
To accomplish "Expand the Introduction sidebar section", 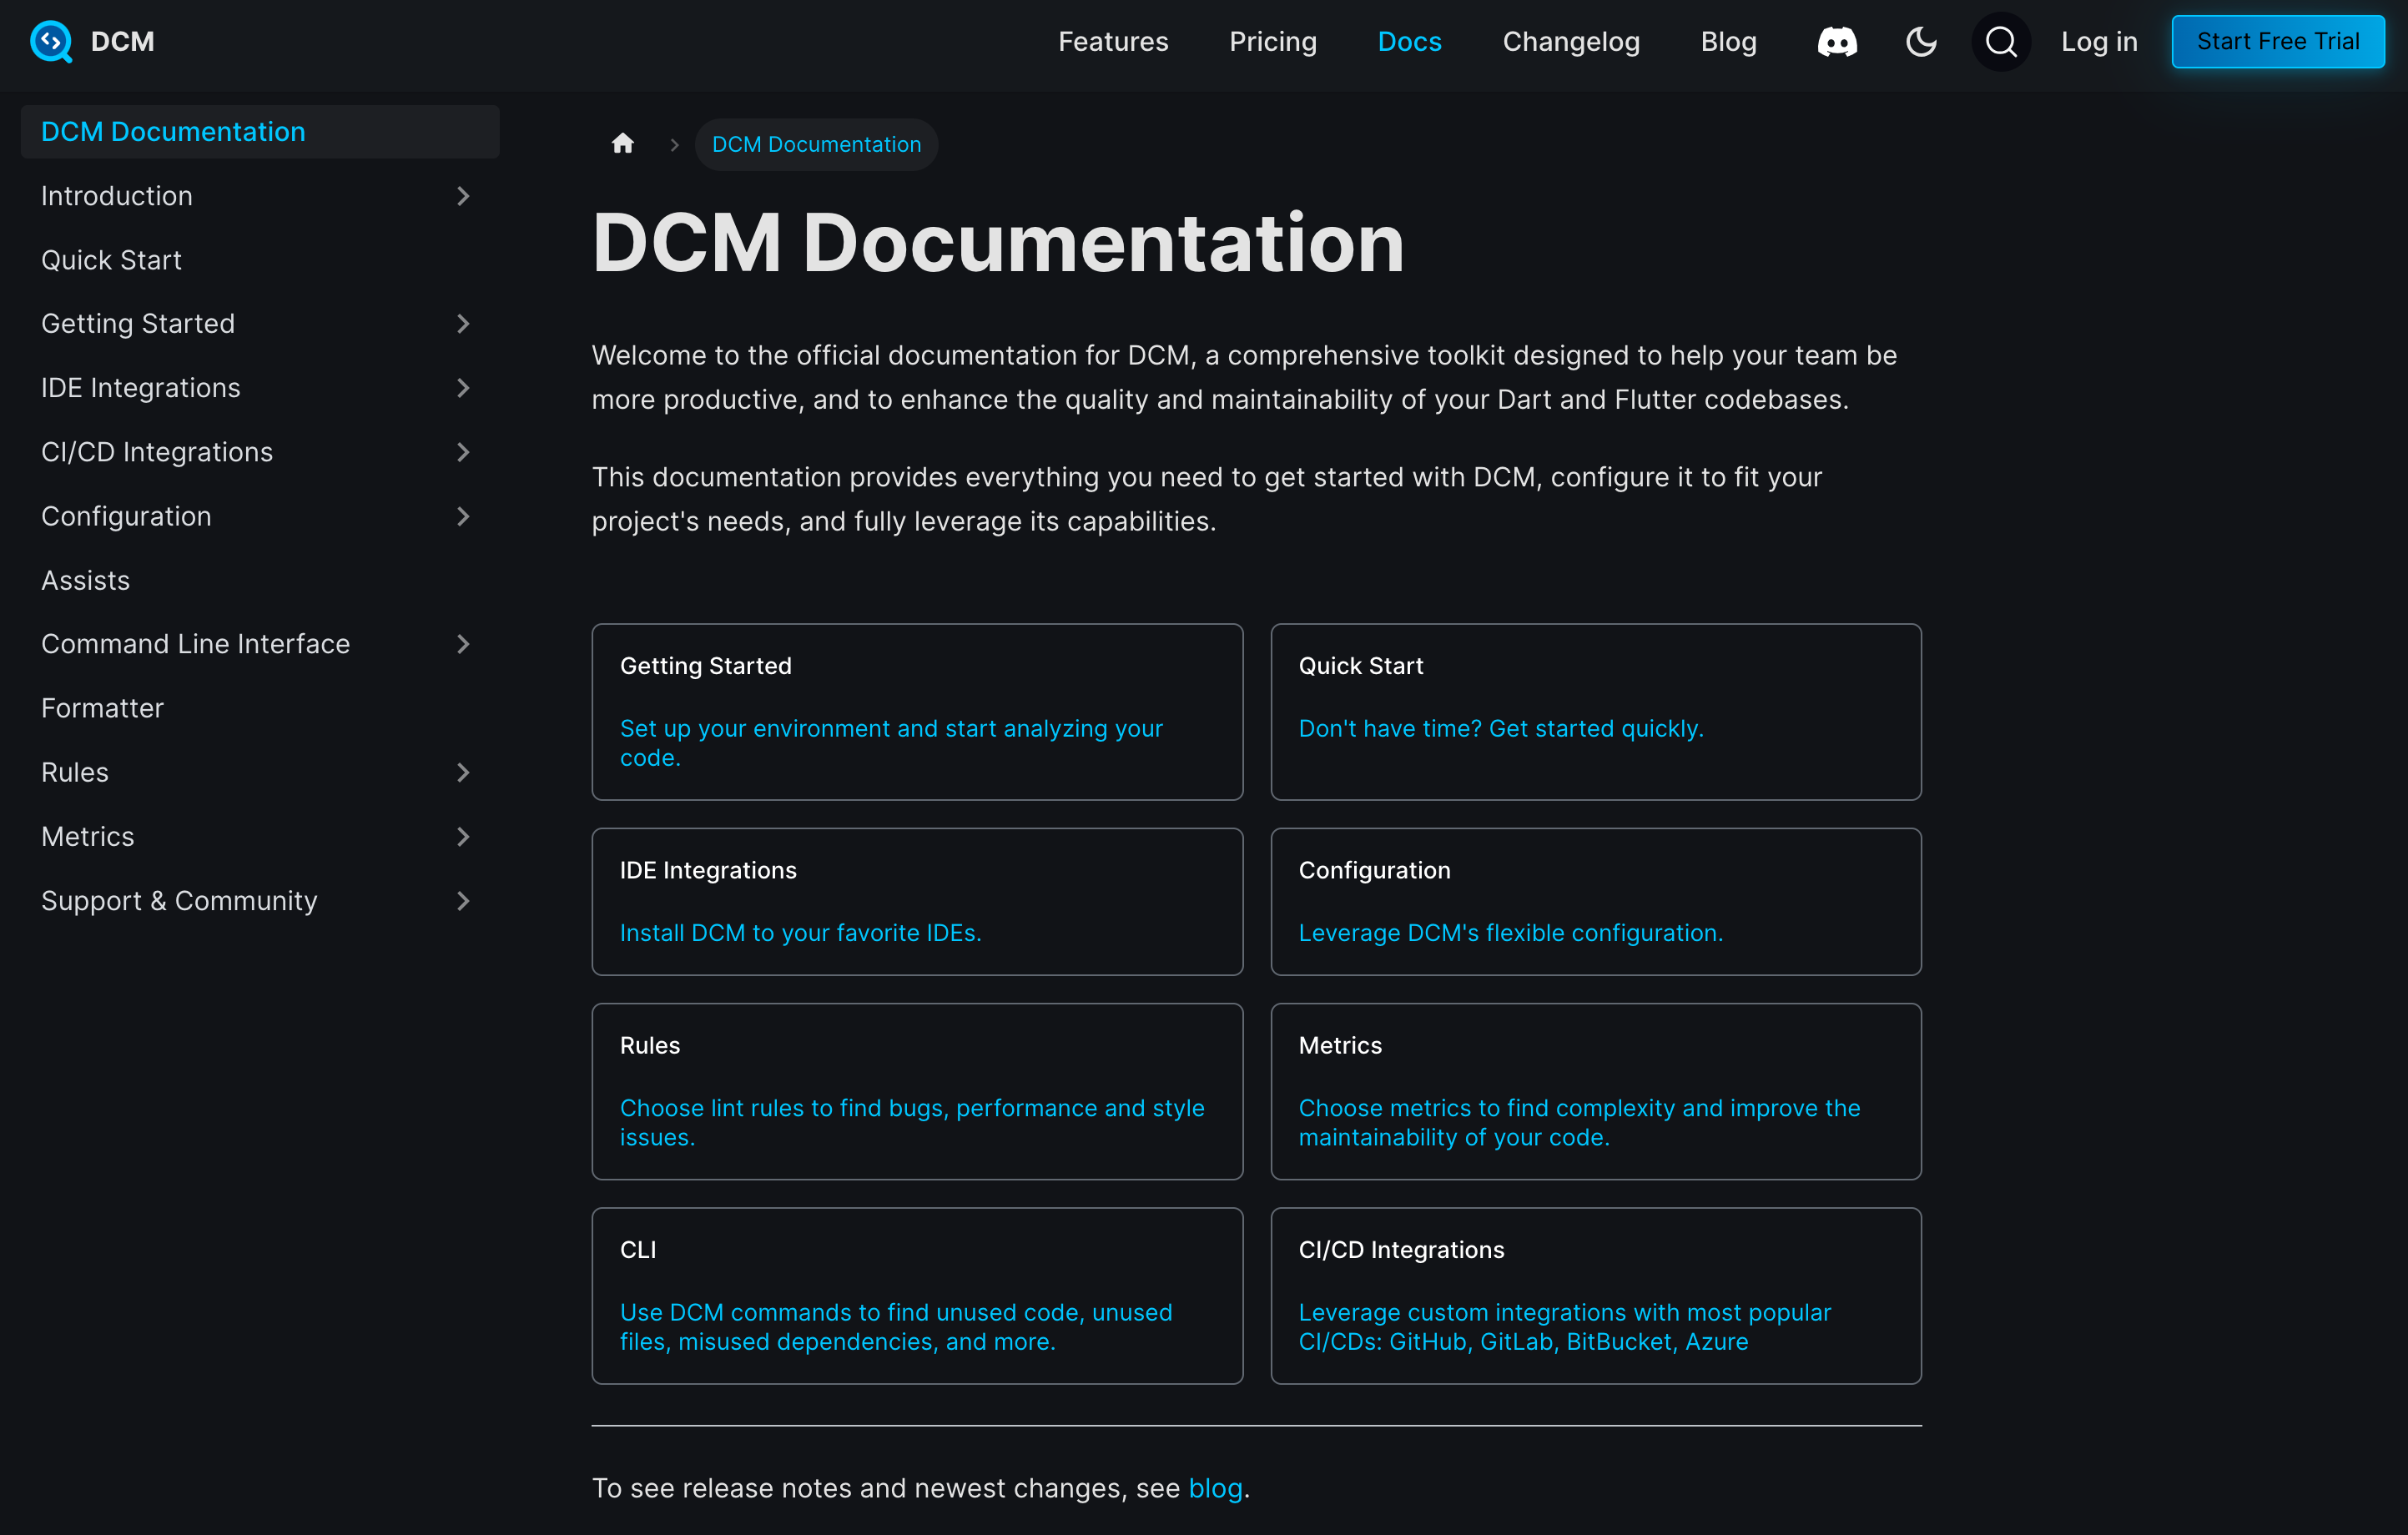I will [462, 196].
